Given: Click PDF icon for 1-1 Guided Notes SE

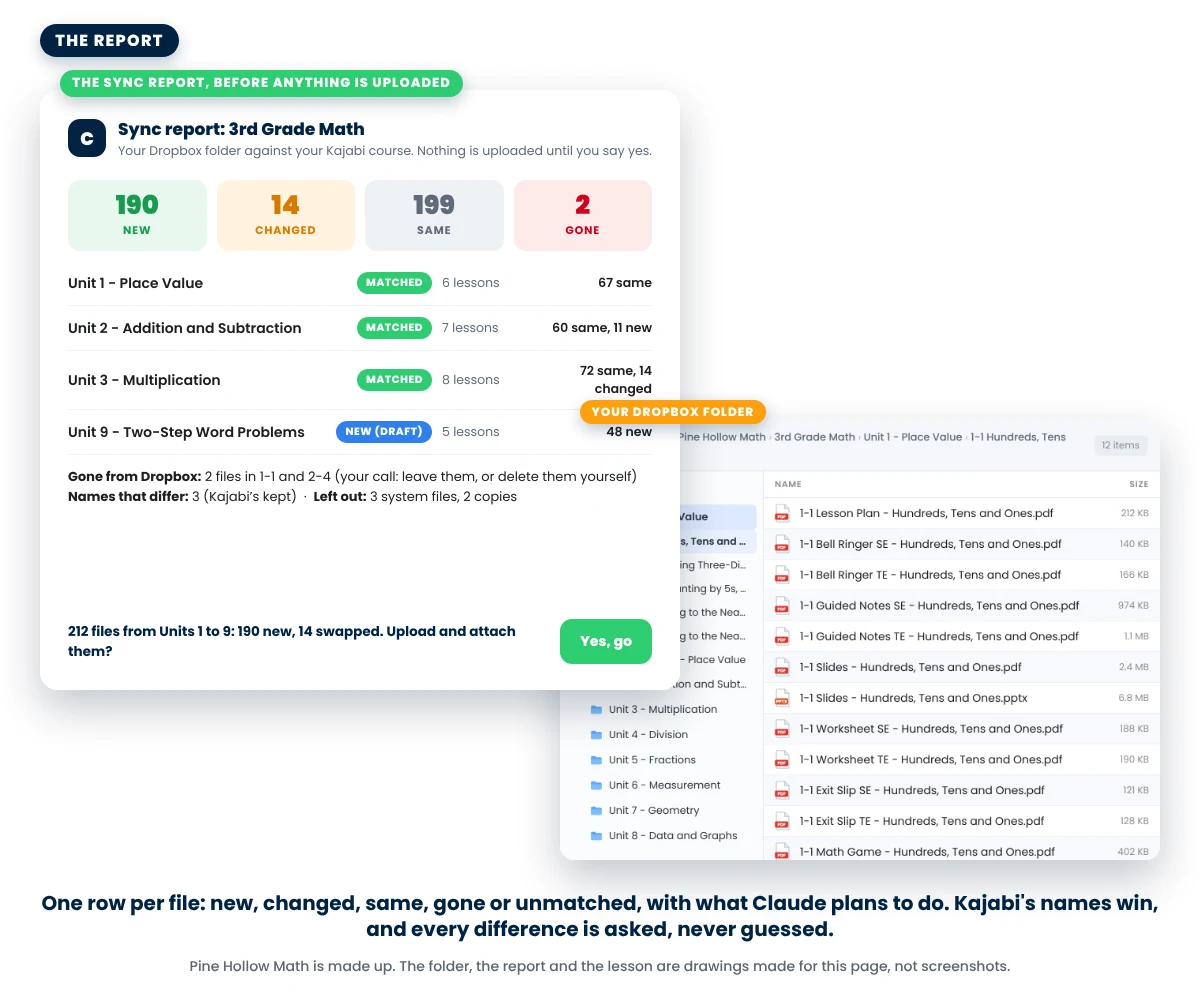Looking at the screenshot, I should [782, 606].
